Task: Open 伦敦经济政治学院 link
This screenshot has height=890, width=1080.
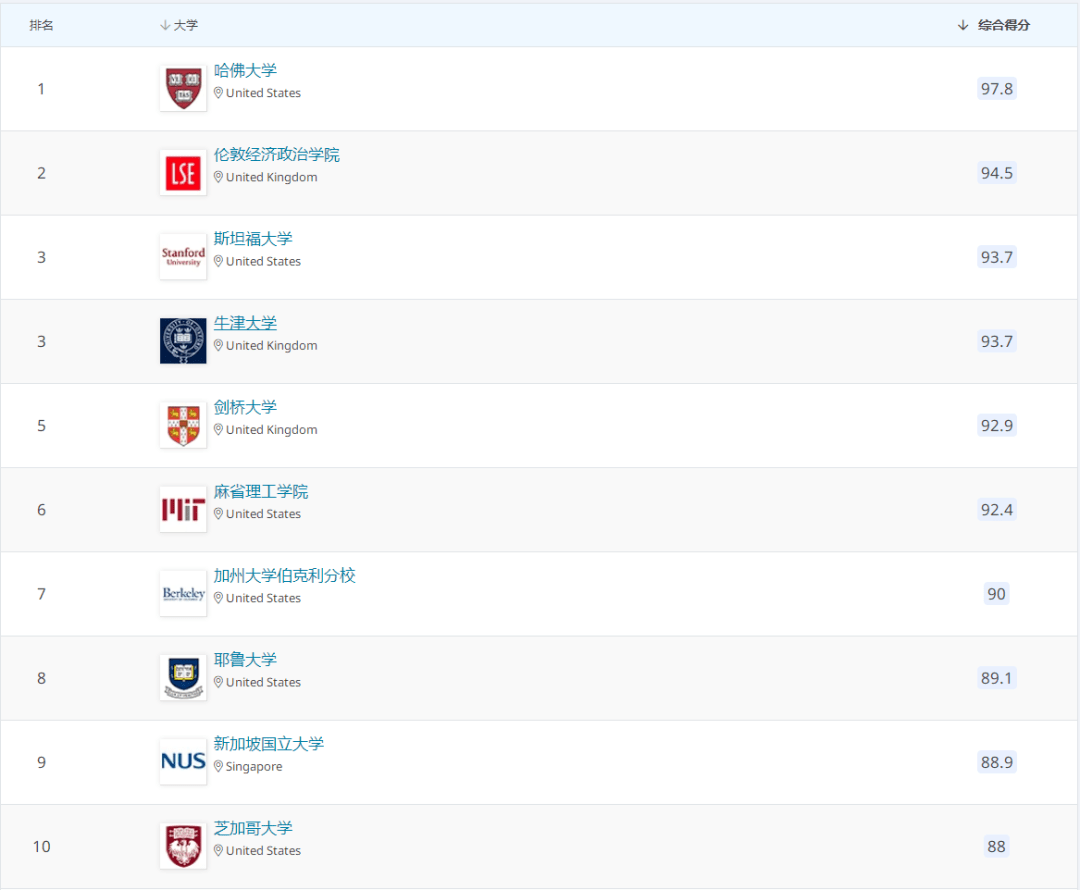Action: pos(277,154)
